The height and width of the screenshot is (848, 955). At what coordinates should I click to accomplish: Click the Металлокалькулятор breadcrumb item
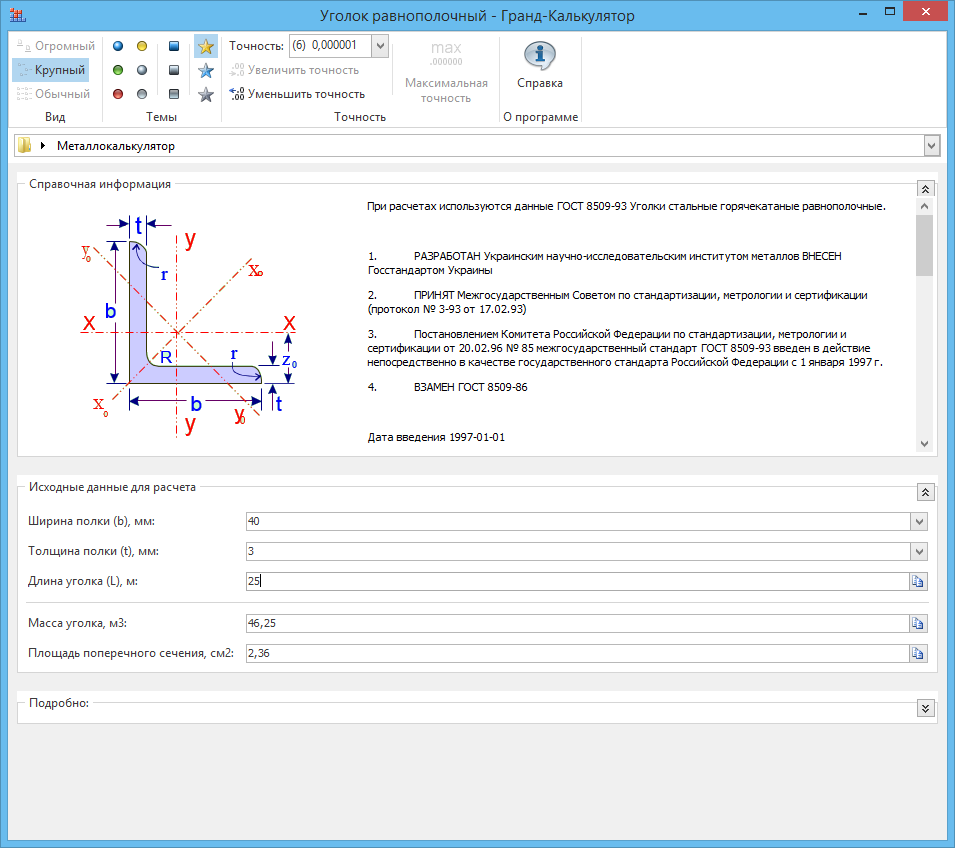[x=116, y=146]
